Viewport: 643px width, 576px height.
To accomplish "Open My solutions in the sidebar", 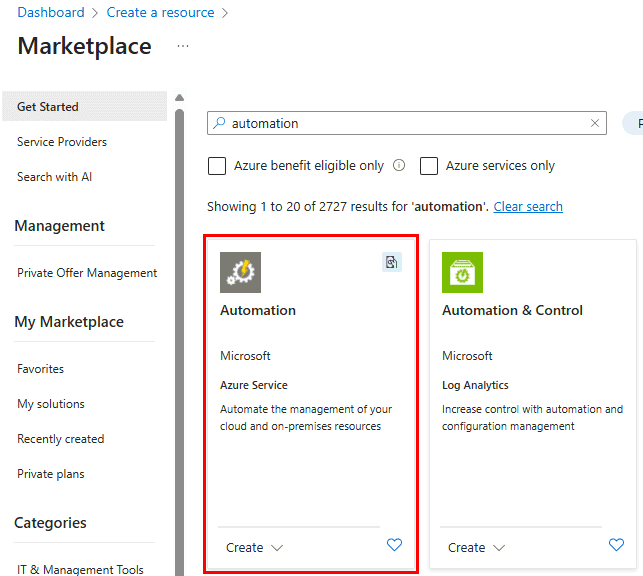I will click(x=51, y=404).
